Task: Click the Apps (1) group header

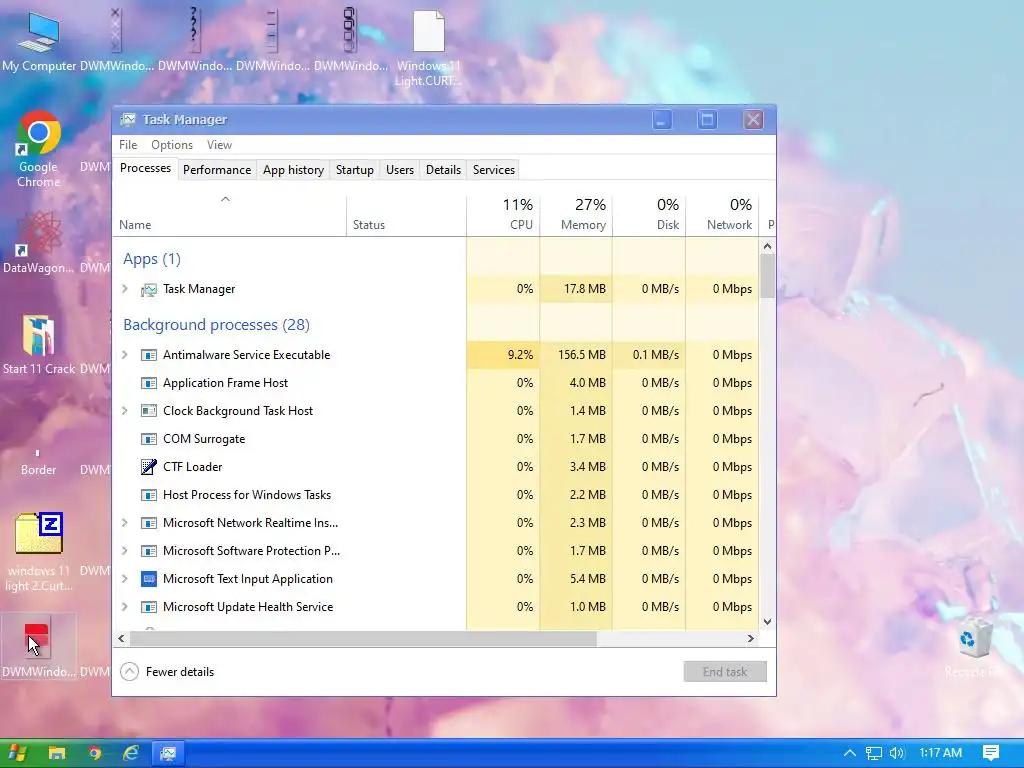Action: click(x=152, y=259)
